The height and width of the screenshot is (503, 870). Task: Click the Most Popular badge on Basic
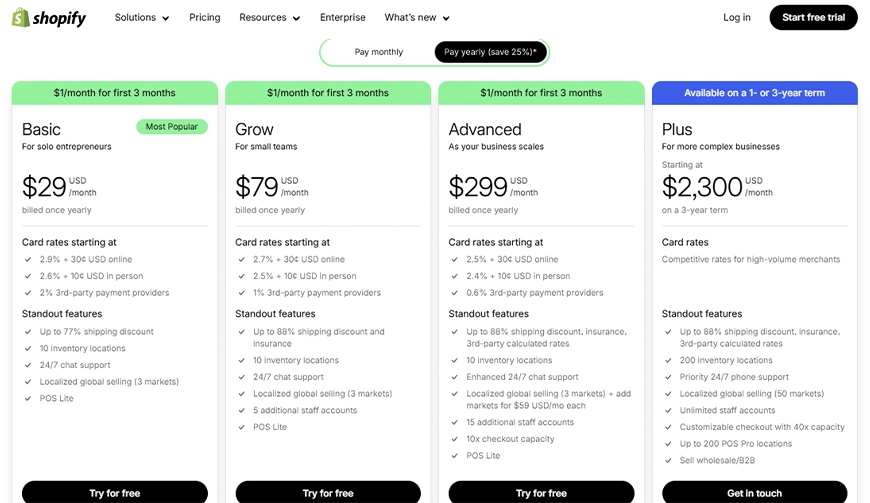[172, 127]
